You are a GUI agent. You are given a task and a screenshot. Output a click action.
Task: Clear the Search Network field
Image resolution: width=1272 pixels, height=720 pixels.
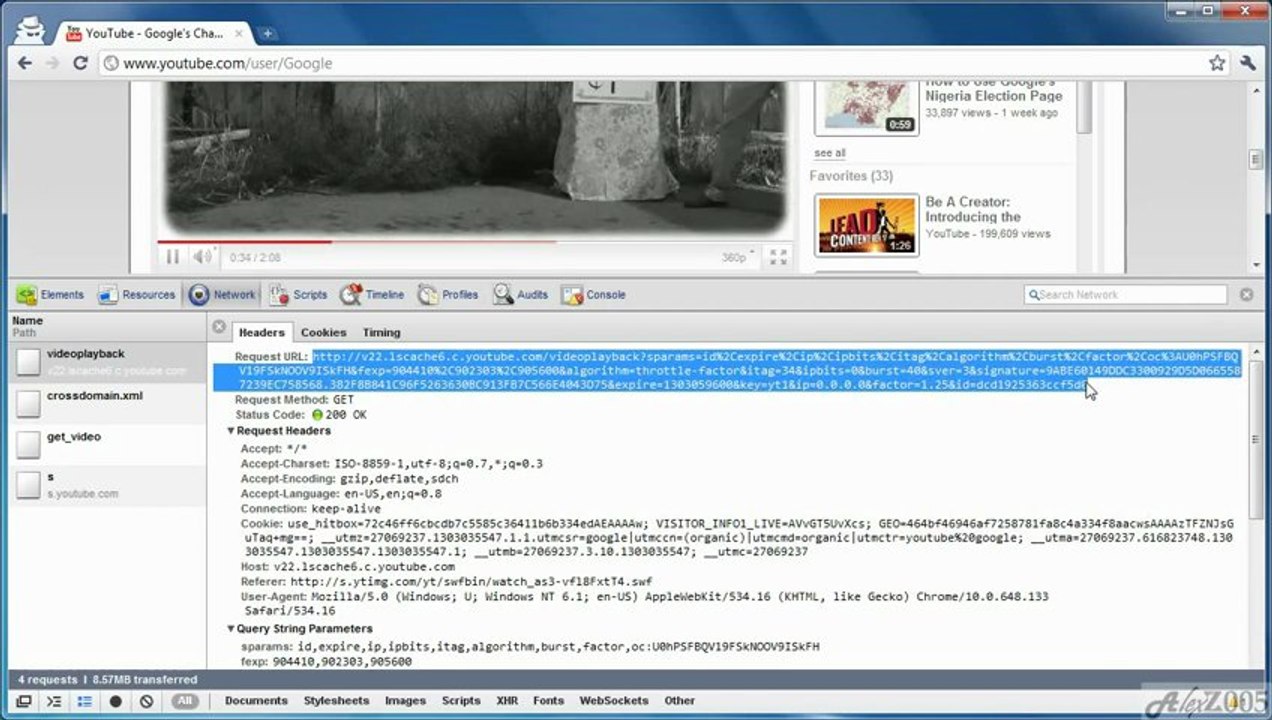pos(1246,295)
